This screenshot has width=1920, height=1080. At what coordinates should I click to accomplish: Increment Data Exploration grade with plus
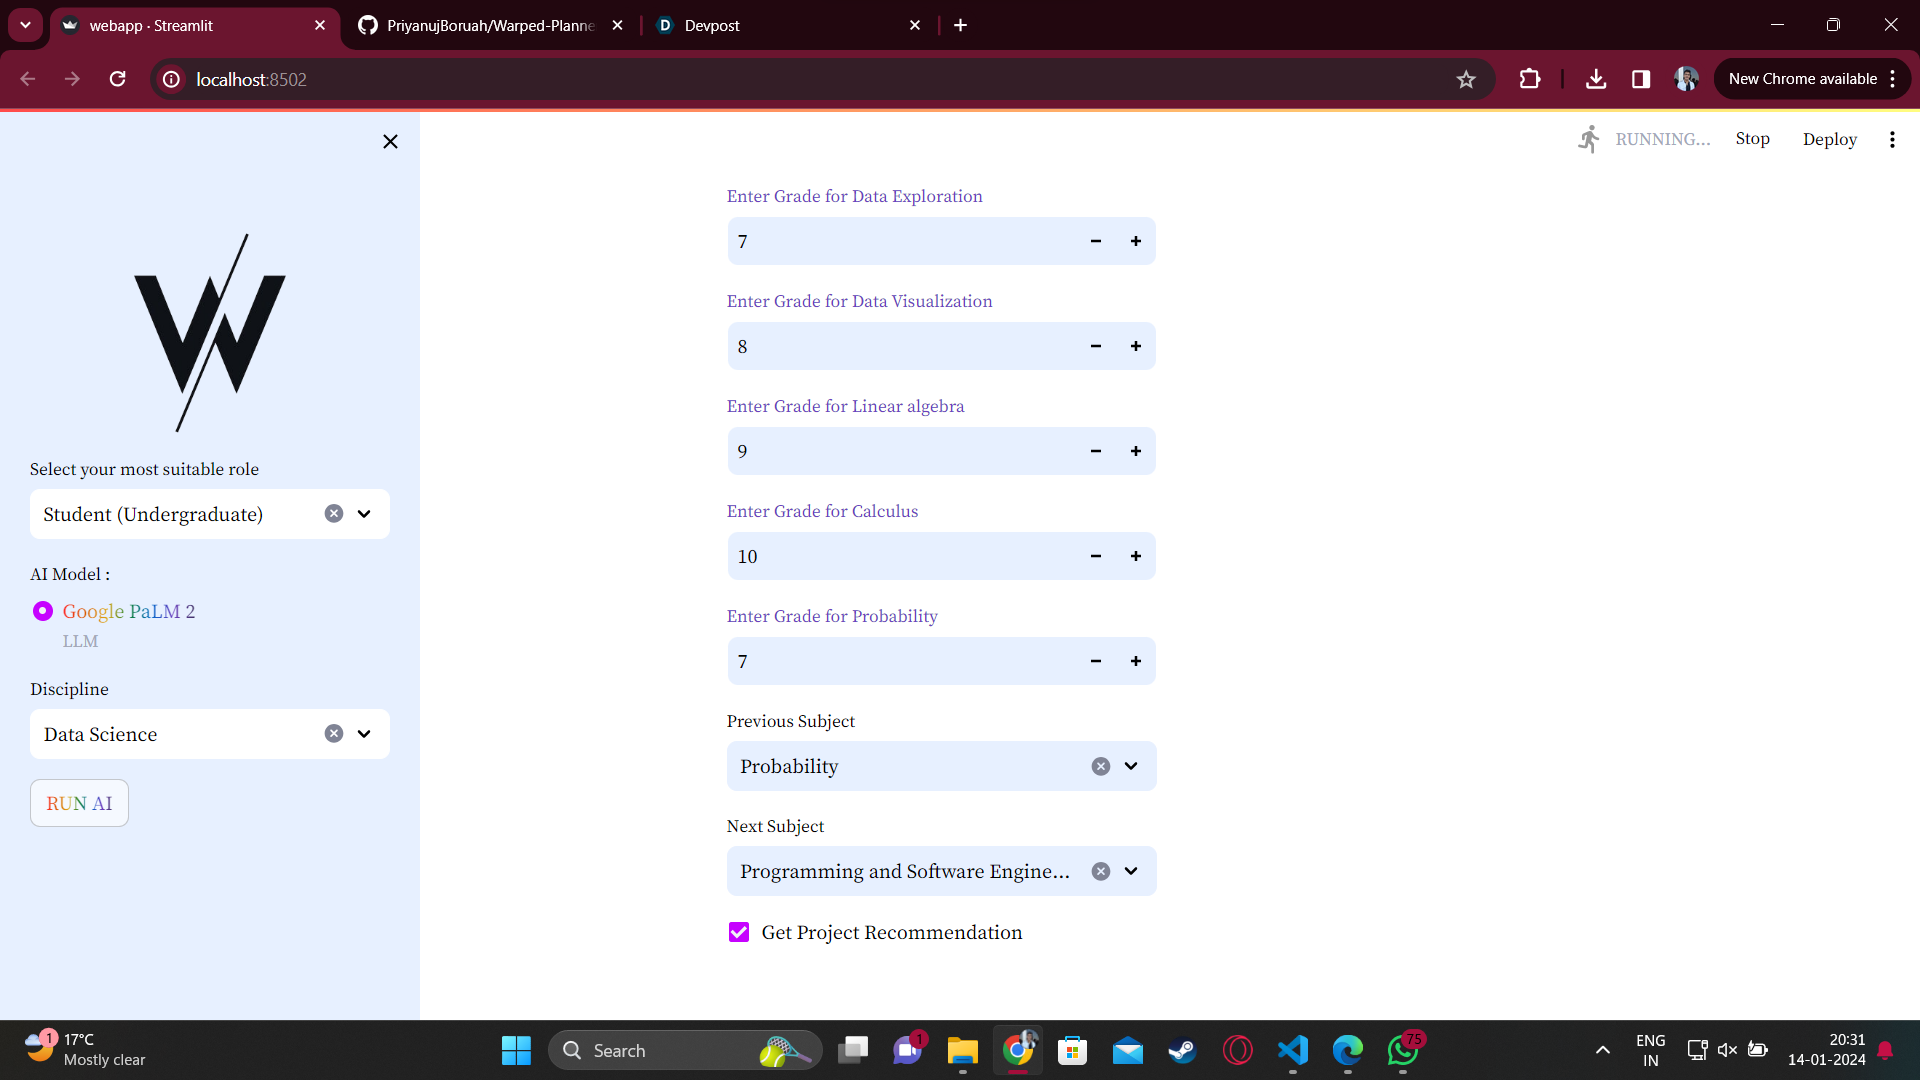coord(1136,242)
